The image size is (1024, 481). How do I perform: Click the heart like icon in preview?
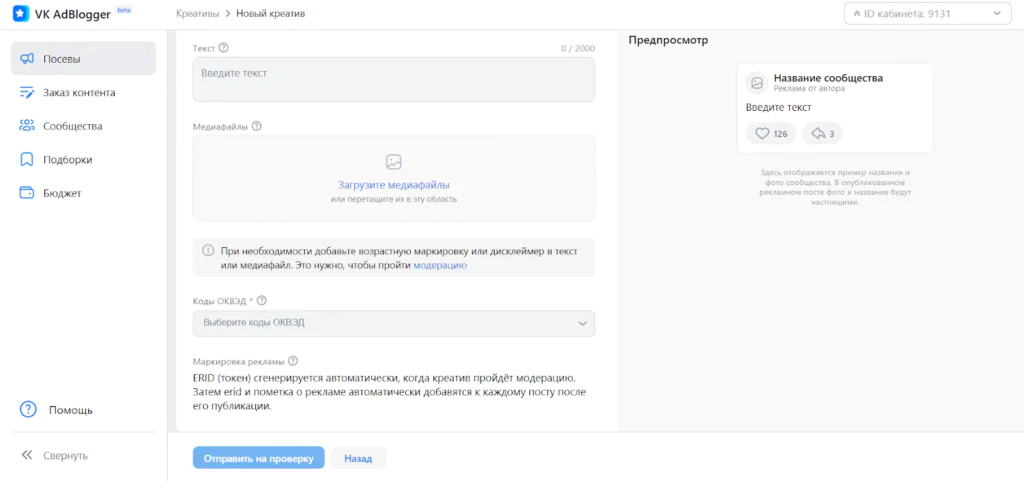762,134
